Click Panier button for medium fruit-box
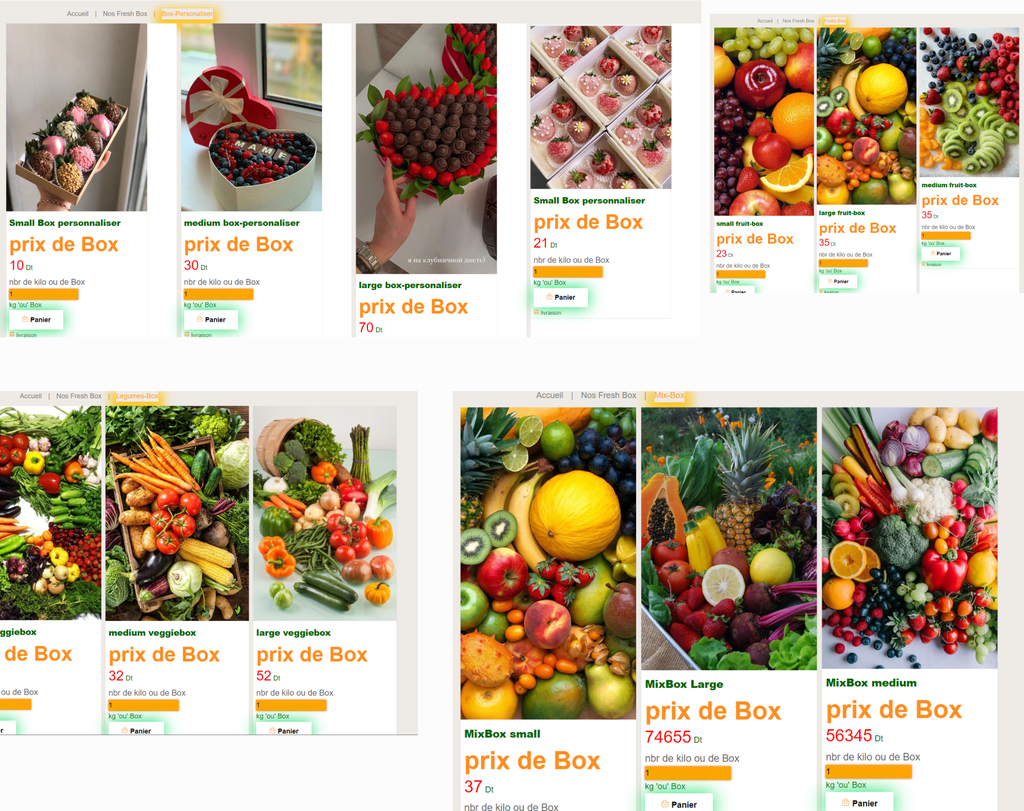 [940, 253]
